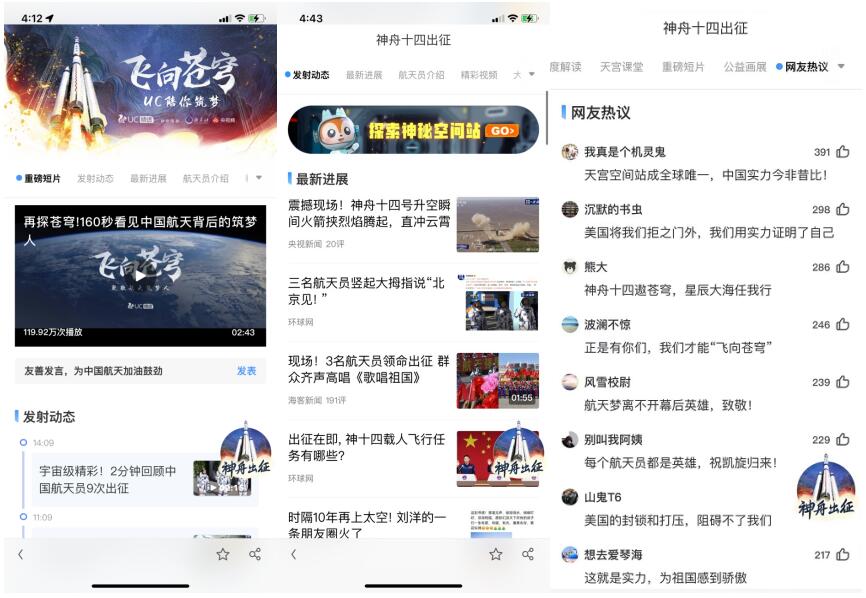Tap the share icon in left screen

pos(255,554)
